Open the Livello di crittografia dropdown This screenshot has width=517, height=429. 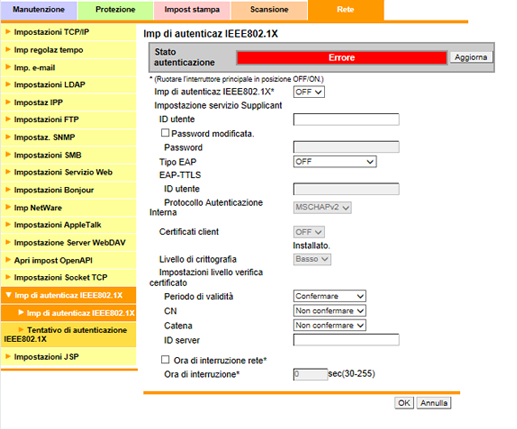pos(312,259)
